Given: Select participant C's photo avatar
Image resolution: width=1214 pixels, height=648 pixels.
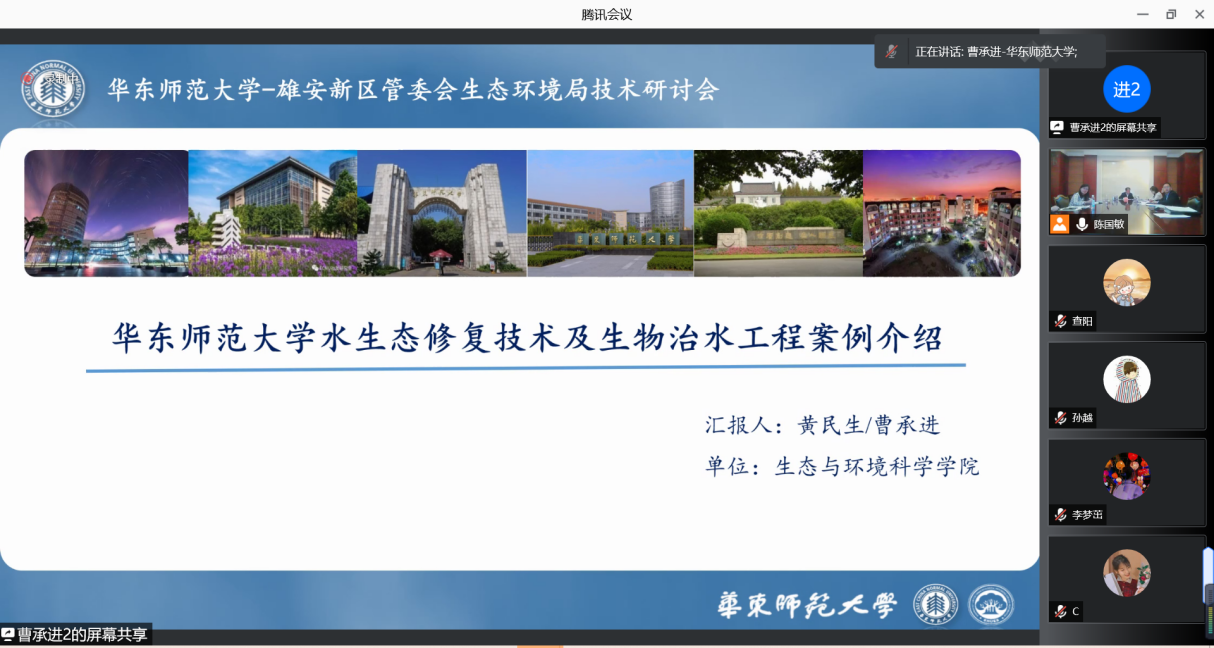Looking at the screenshot, I should (x=1127, y=573).
